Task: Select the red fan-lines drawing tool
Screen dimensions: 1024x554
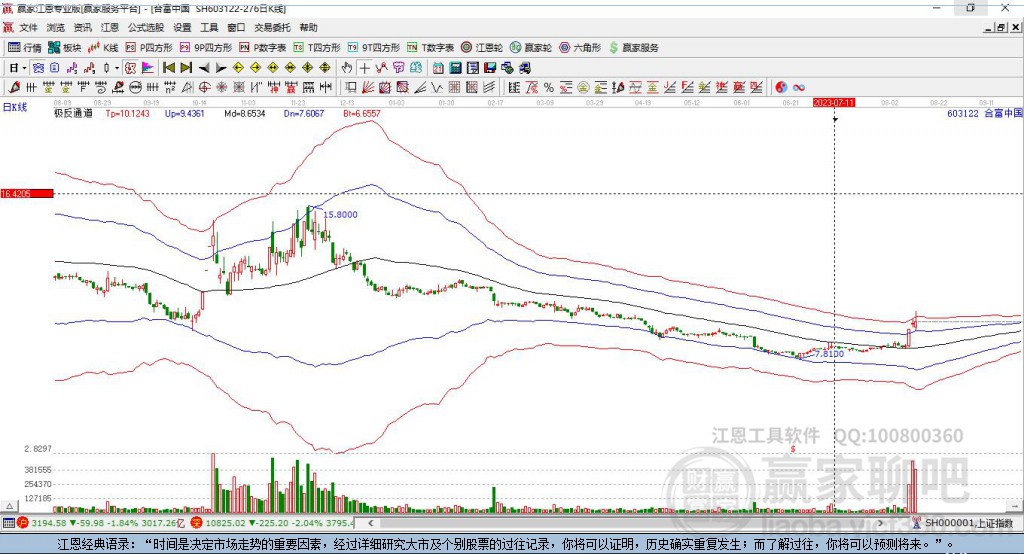Action: click(x=368, y=88)
